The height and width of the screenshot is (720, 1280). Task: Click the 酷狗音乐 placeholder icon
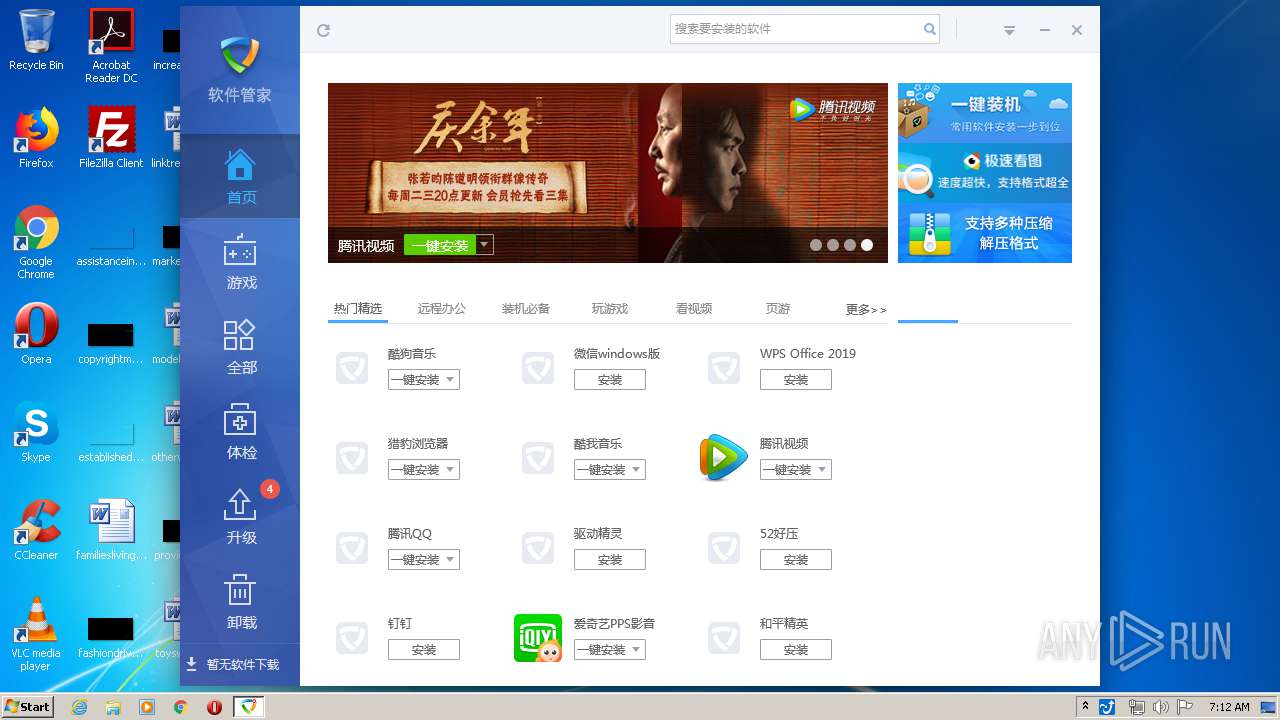coord(352,368)
